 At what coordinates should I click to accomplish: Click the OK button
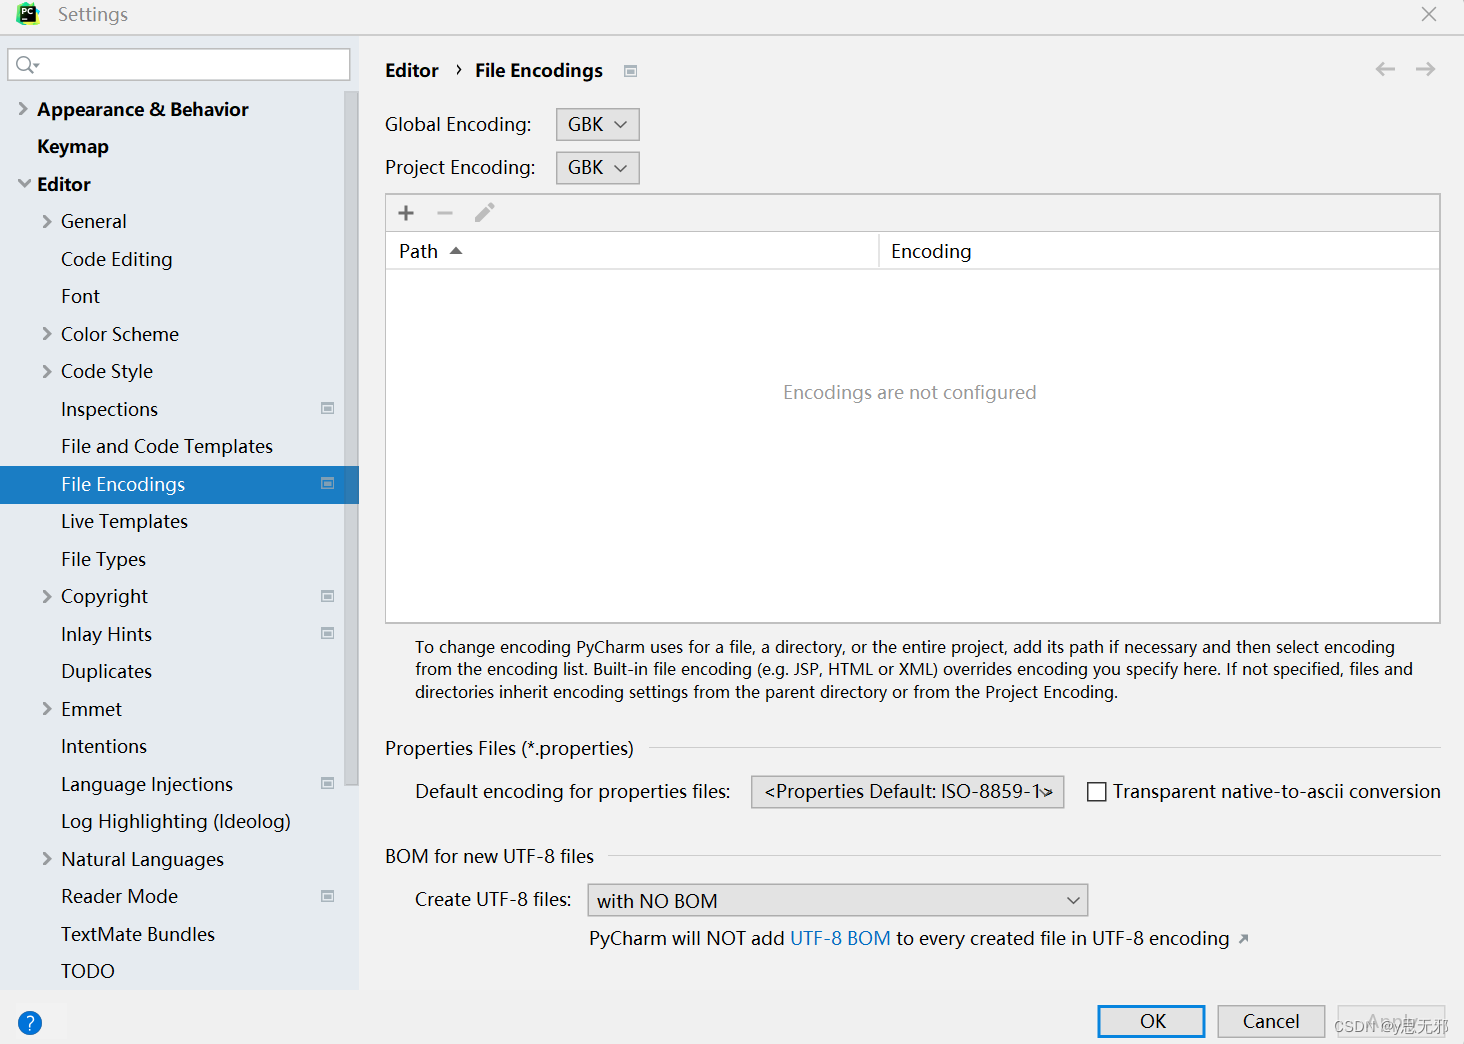point(1151,1021)
